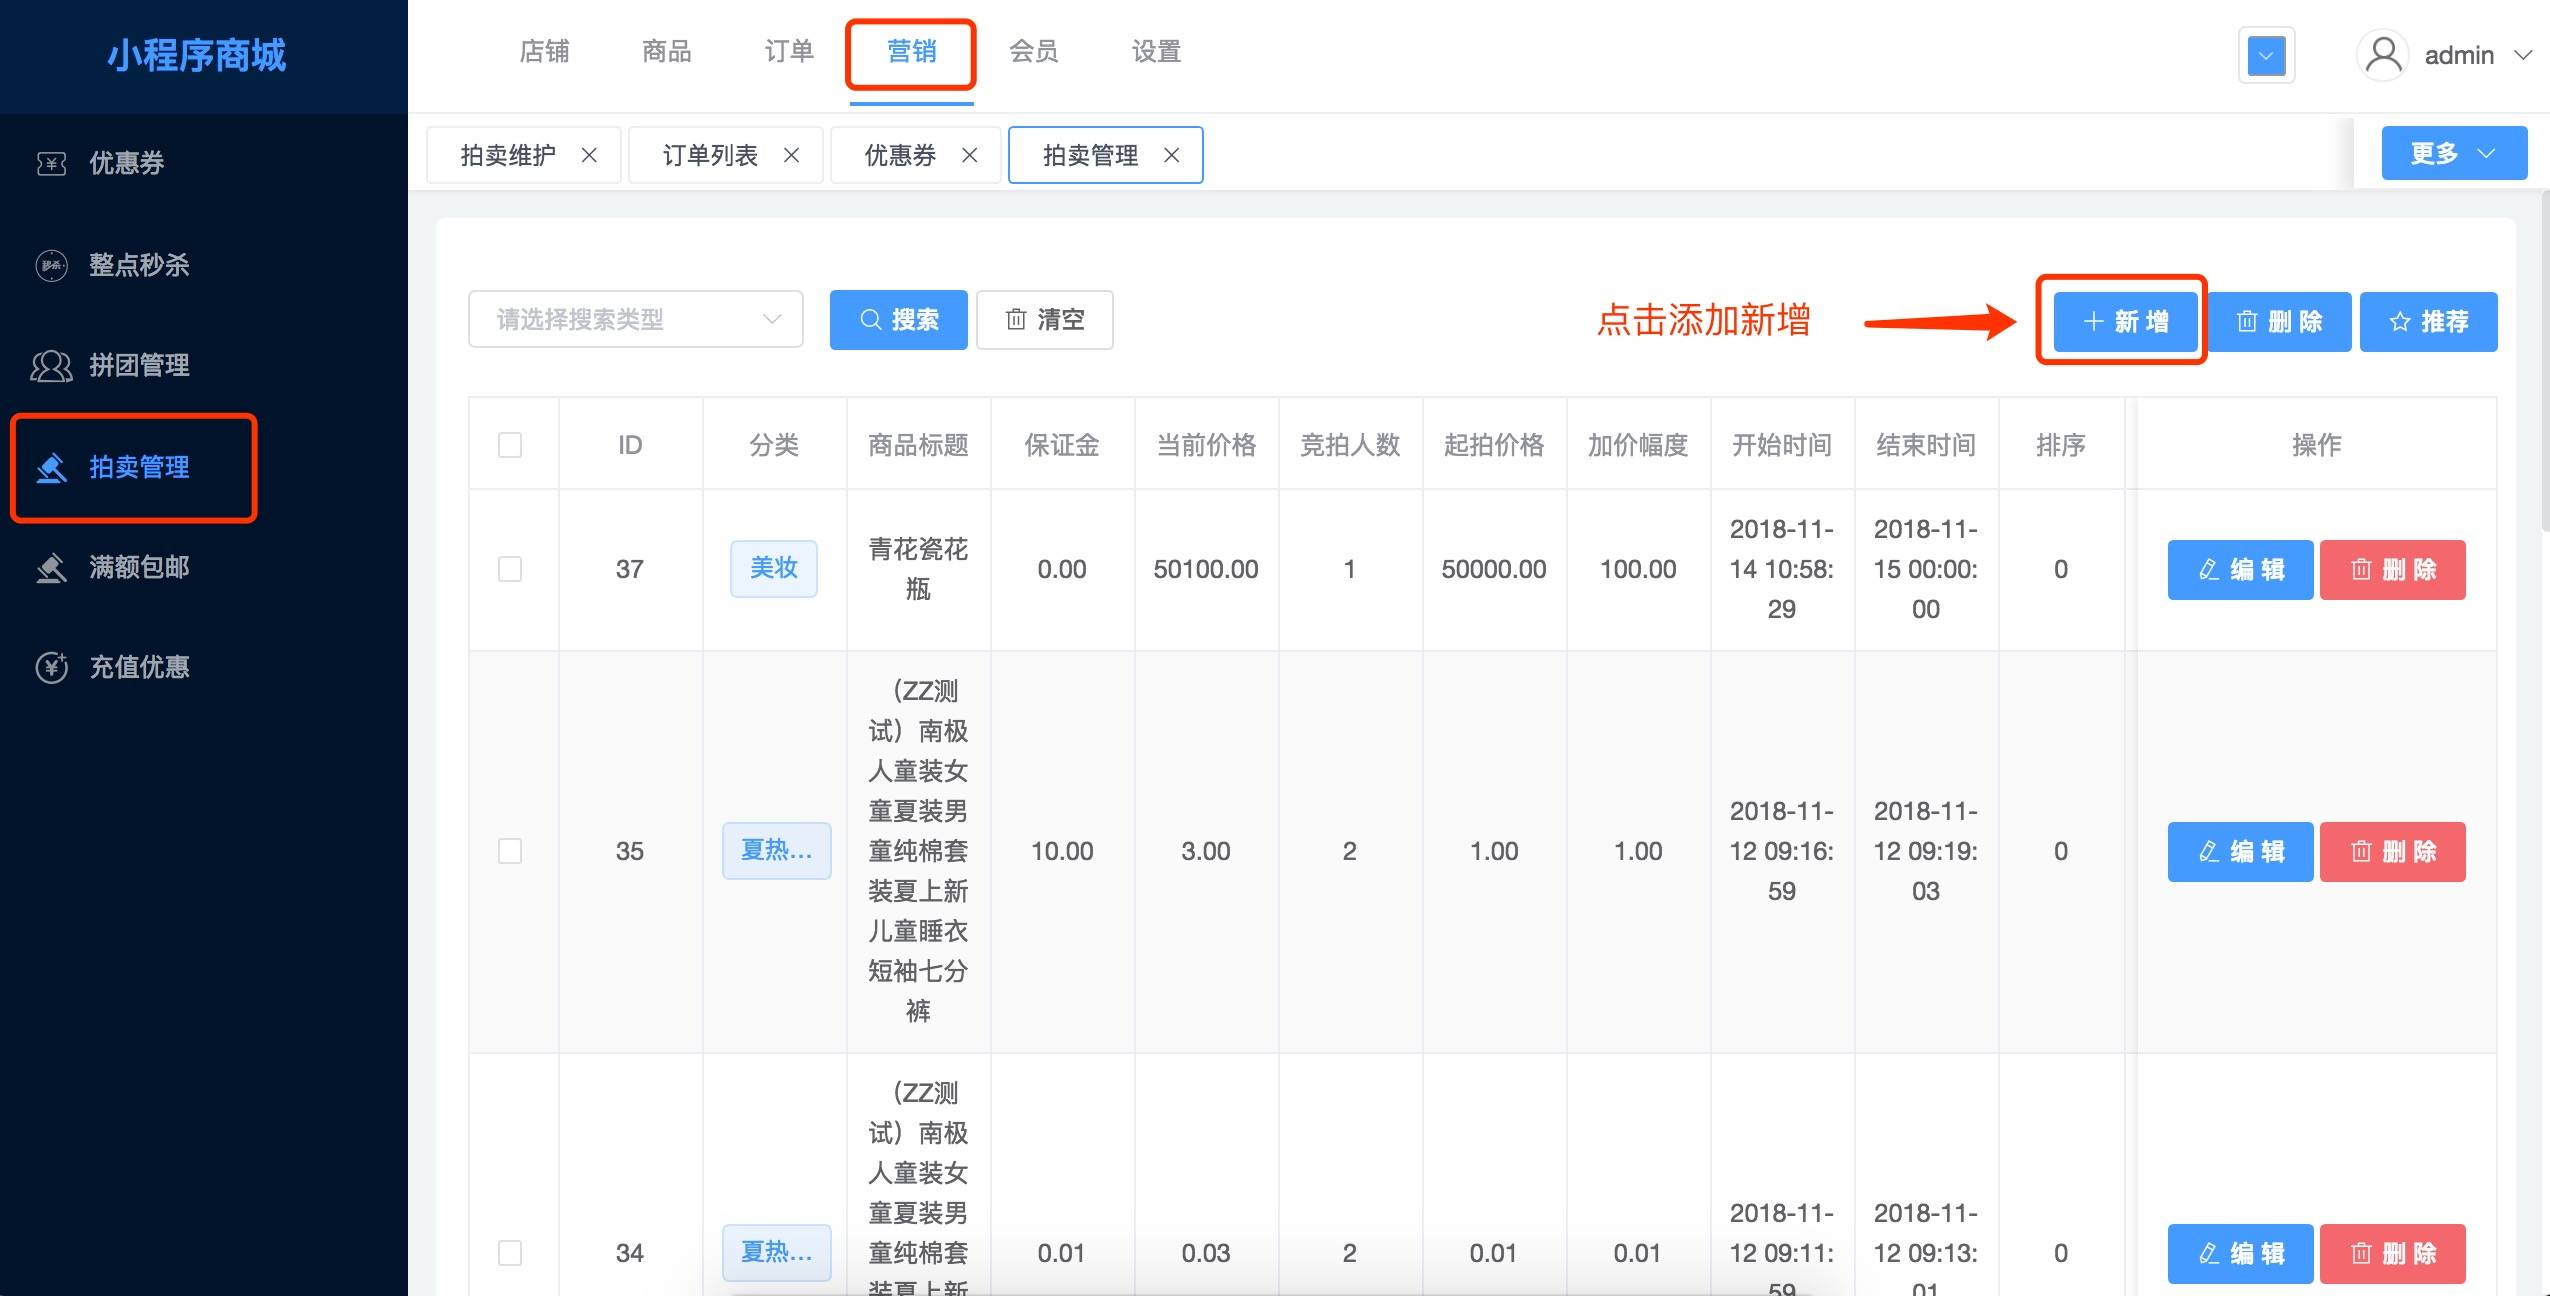This screenshot has height=1296, width=2550.
Task: Click the 美妆 category tag
Action: click(x=774, y=568)
